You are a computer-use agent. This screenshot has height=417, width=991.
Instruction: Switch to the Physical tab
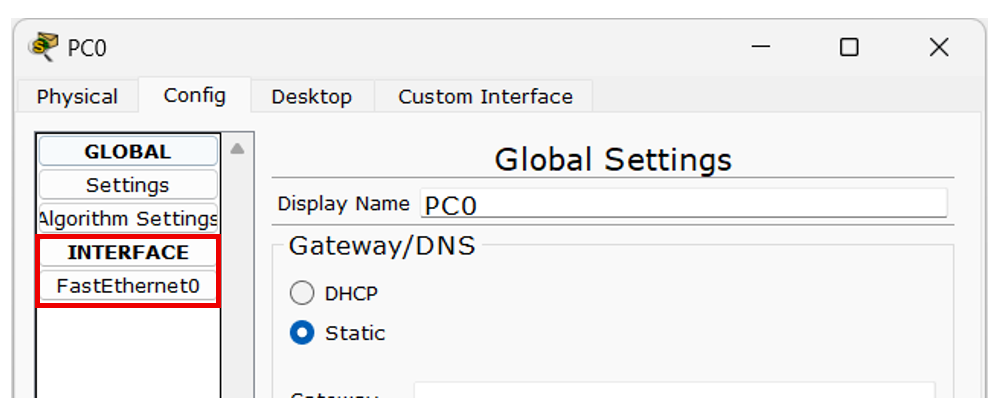click(x=77, y=97)
